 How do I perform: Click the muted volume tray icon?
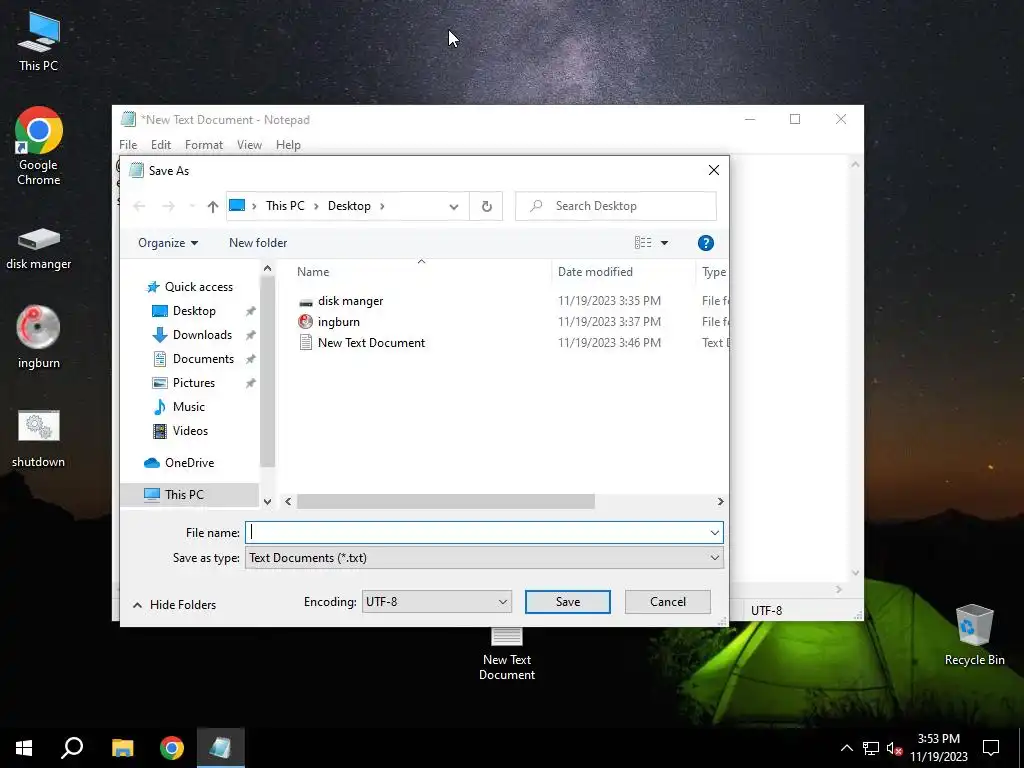point(894,748)
